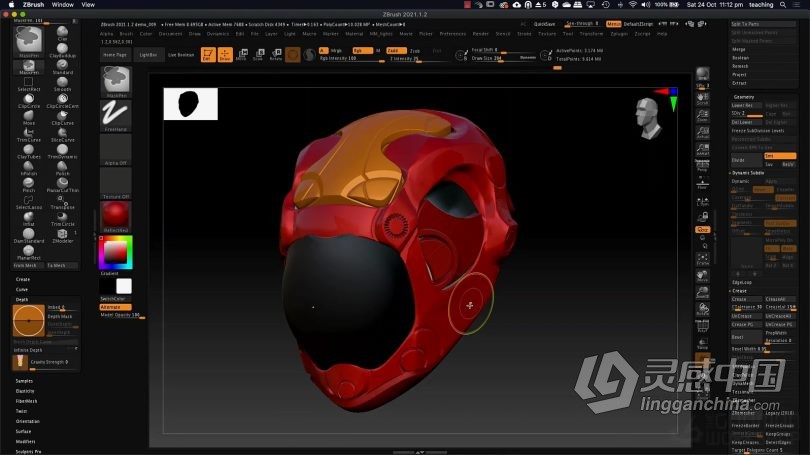Expand the FiberMesh brush section
The image size is (810, 455).
(26, 401)
